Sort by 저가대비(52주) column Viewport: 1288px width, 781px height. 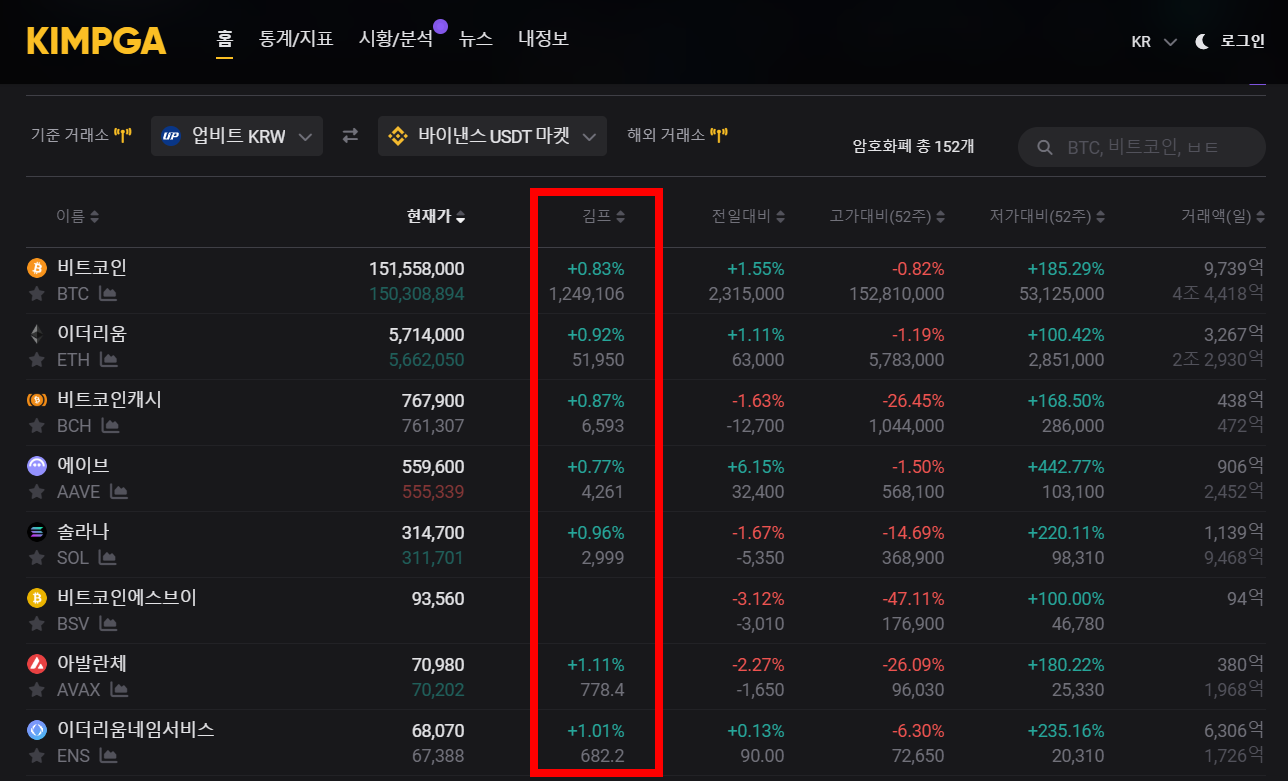(1047, 216)
